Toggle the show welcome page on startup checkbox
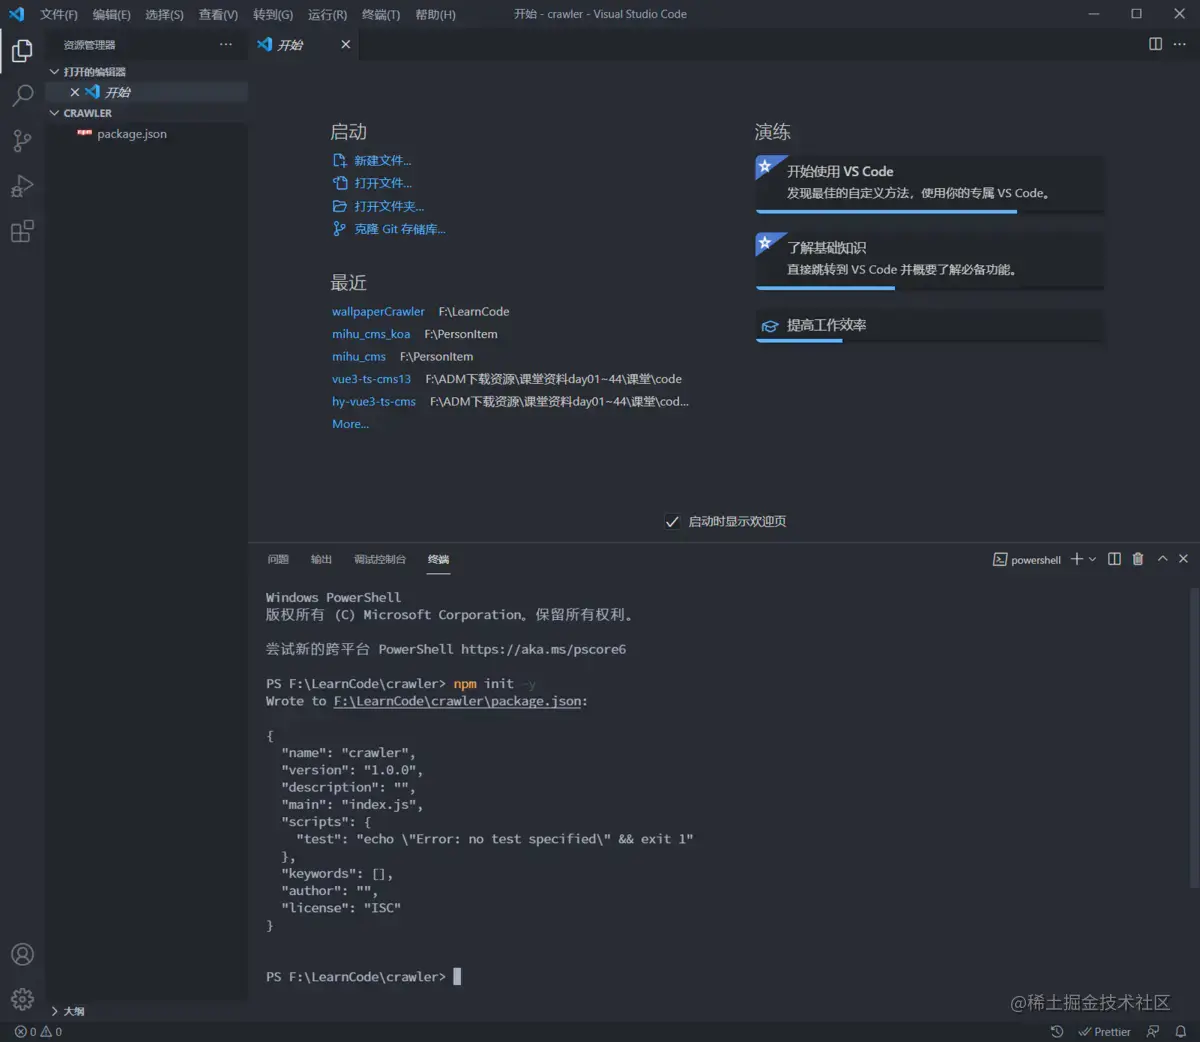The image size is (1200, 1042). pos(672,521)
